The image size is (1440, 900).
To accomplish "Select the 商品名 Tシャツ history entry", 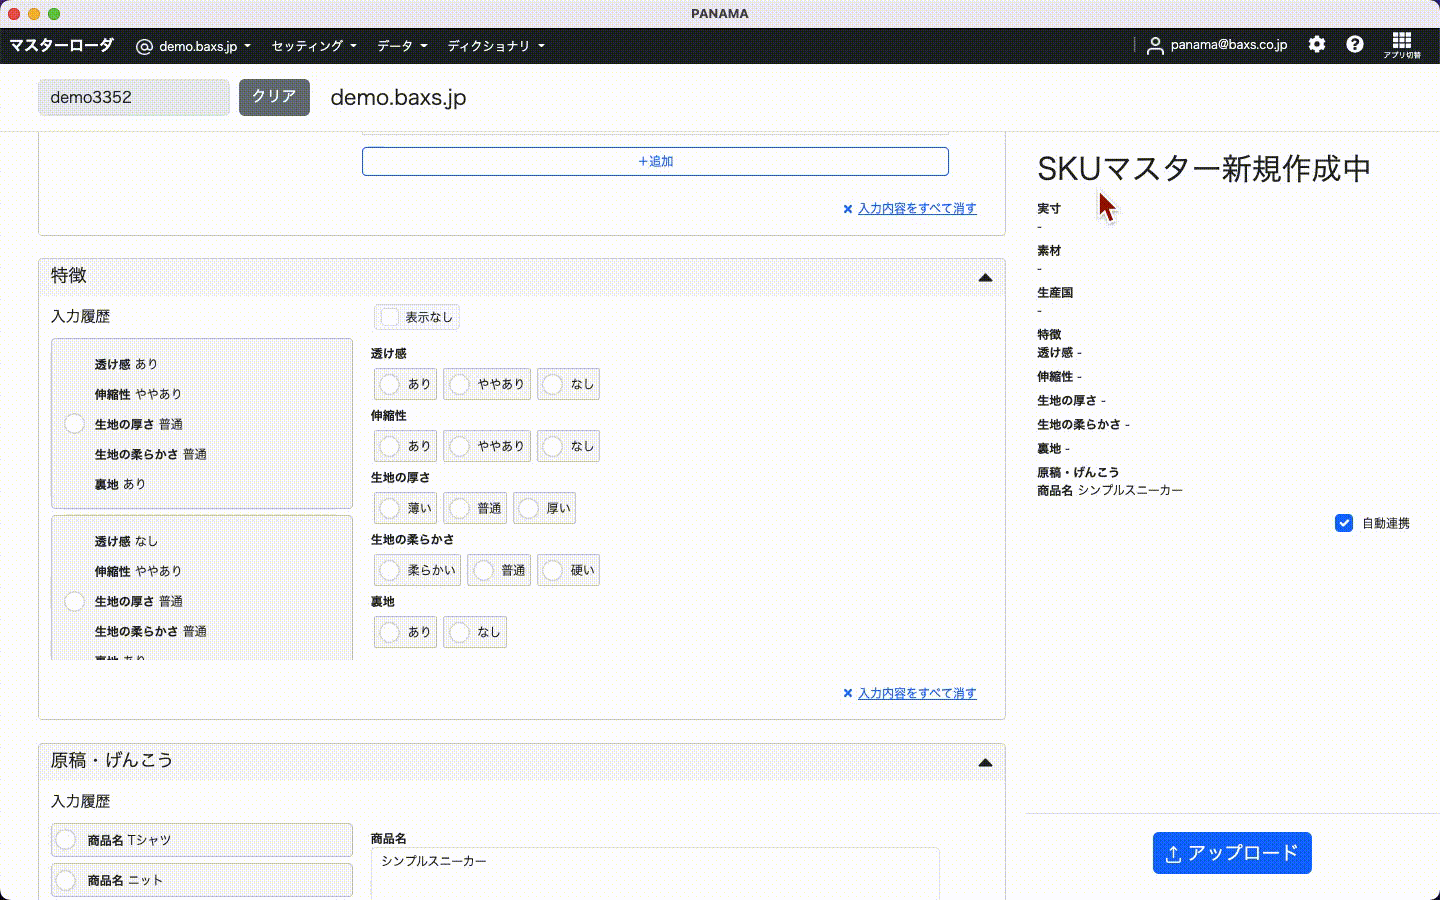I will (66, 840).
